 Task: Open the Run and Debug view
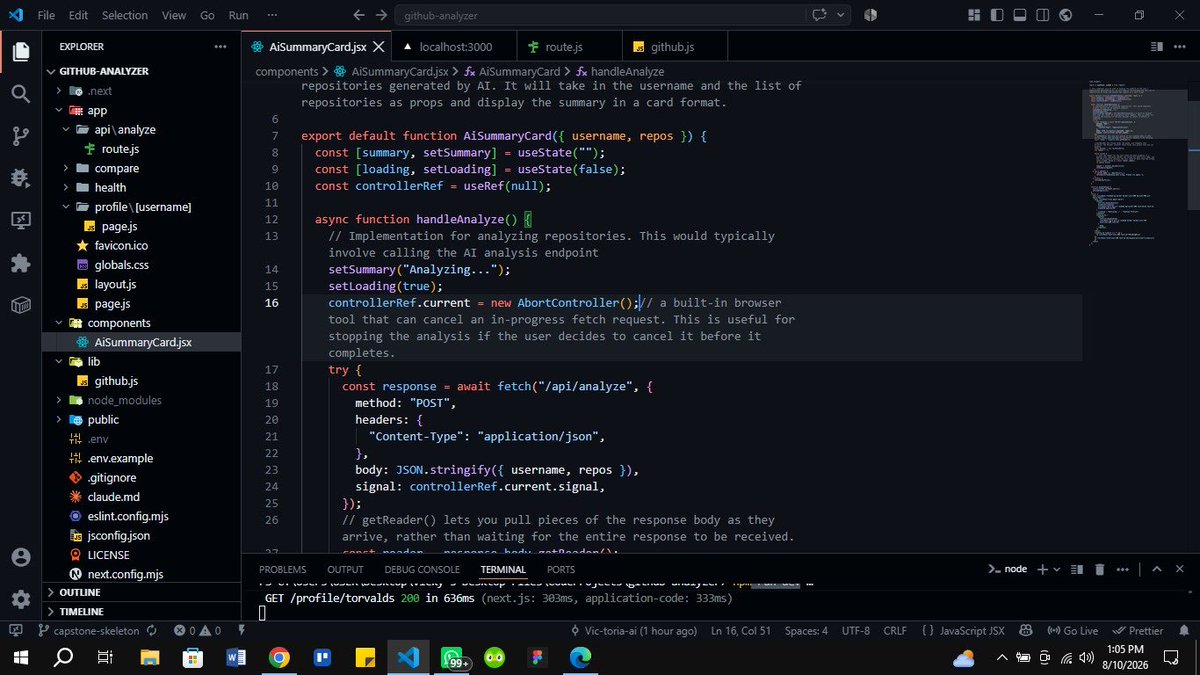pos(21,178)
